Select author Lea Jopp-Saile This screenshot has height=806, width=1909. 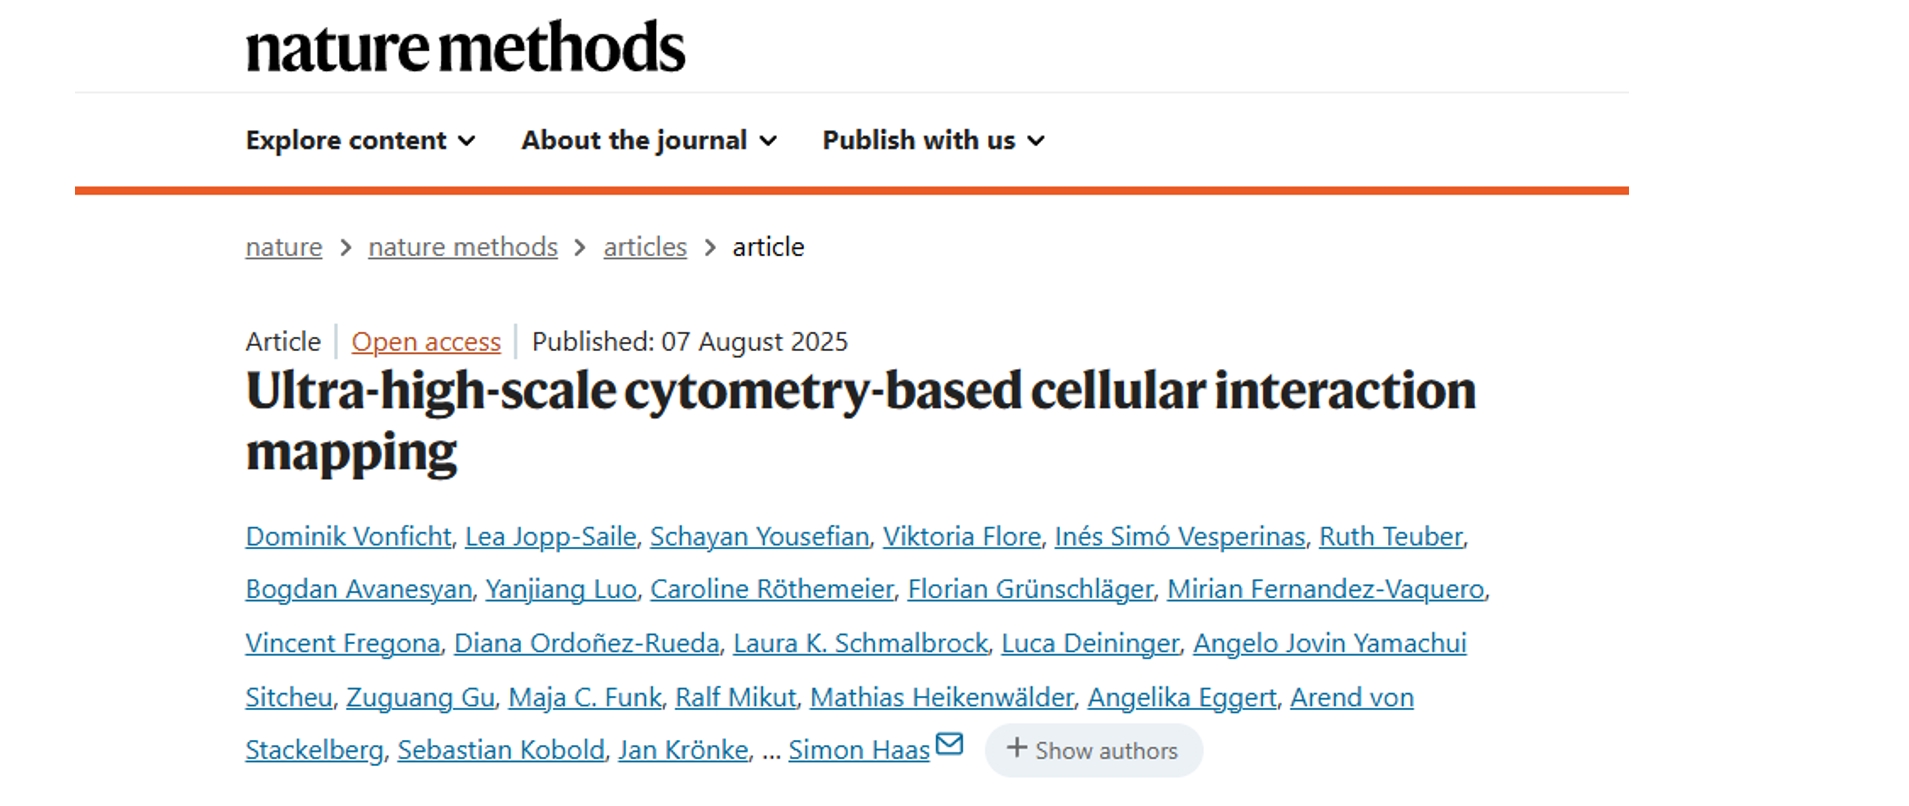coord(551,537)
